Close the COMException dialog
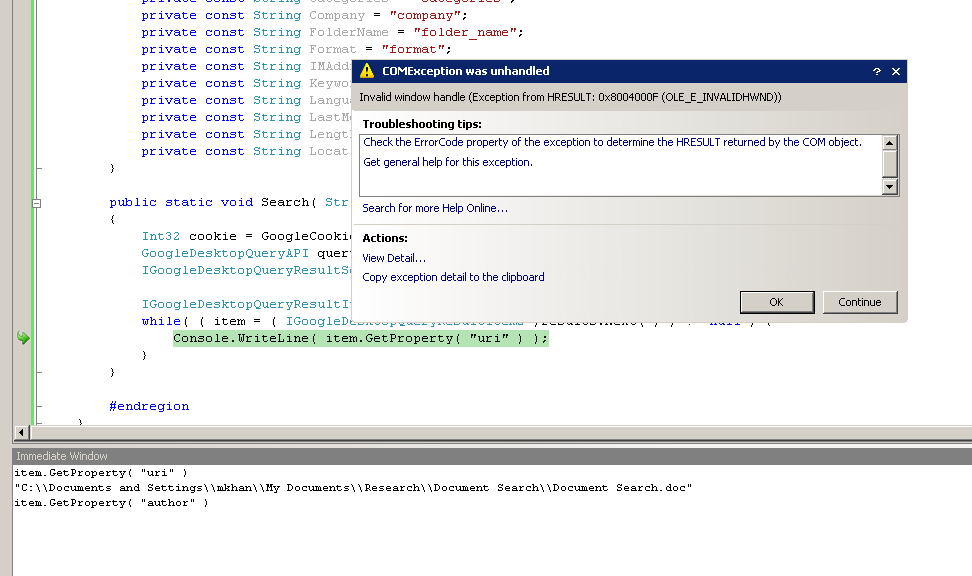 point(895,72)
